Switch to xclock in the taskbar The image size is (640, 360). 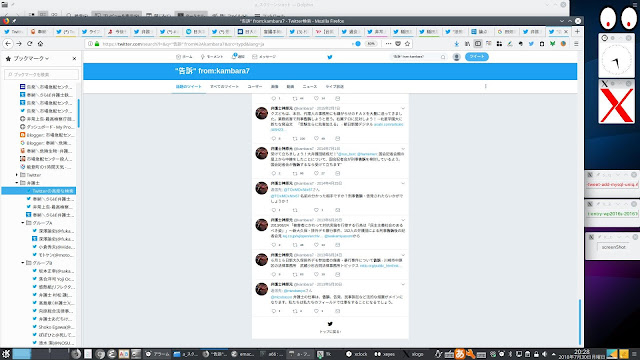[357, 354]
